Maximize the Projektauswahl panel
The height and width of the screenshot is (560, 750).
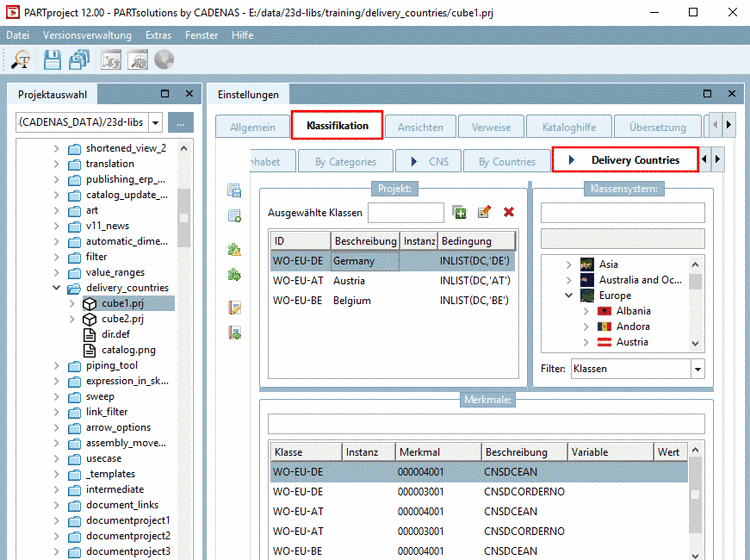165,94
